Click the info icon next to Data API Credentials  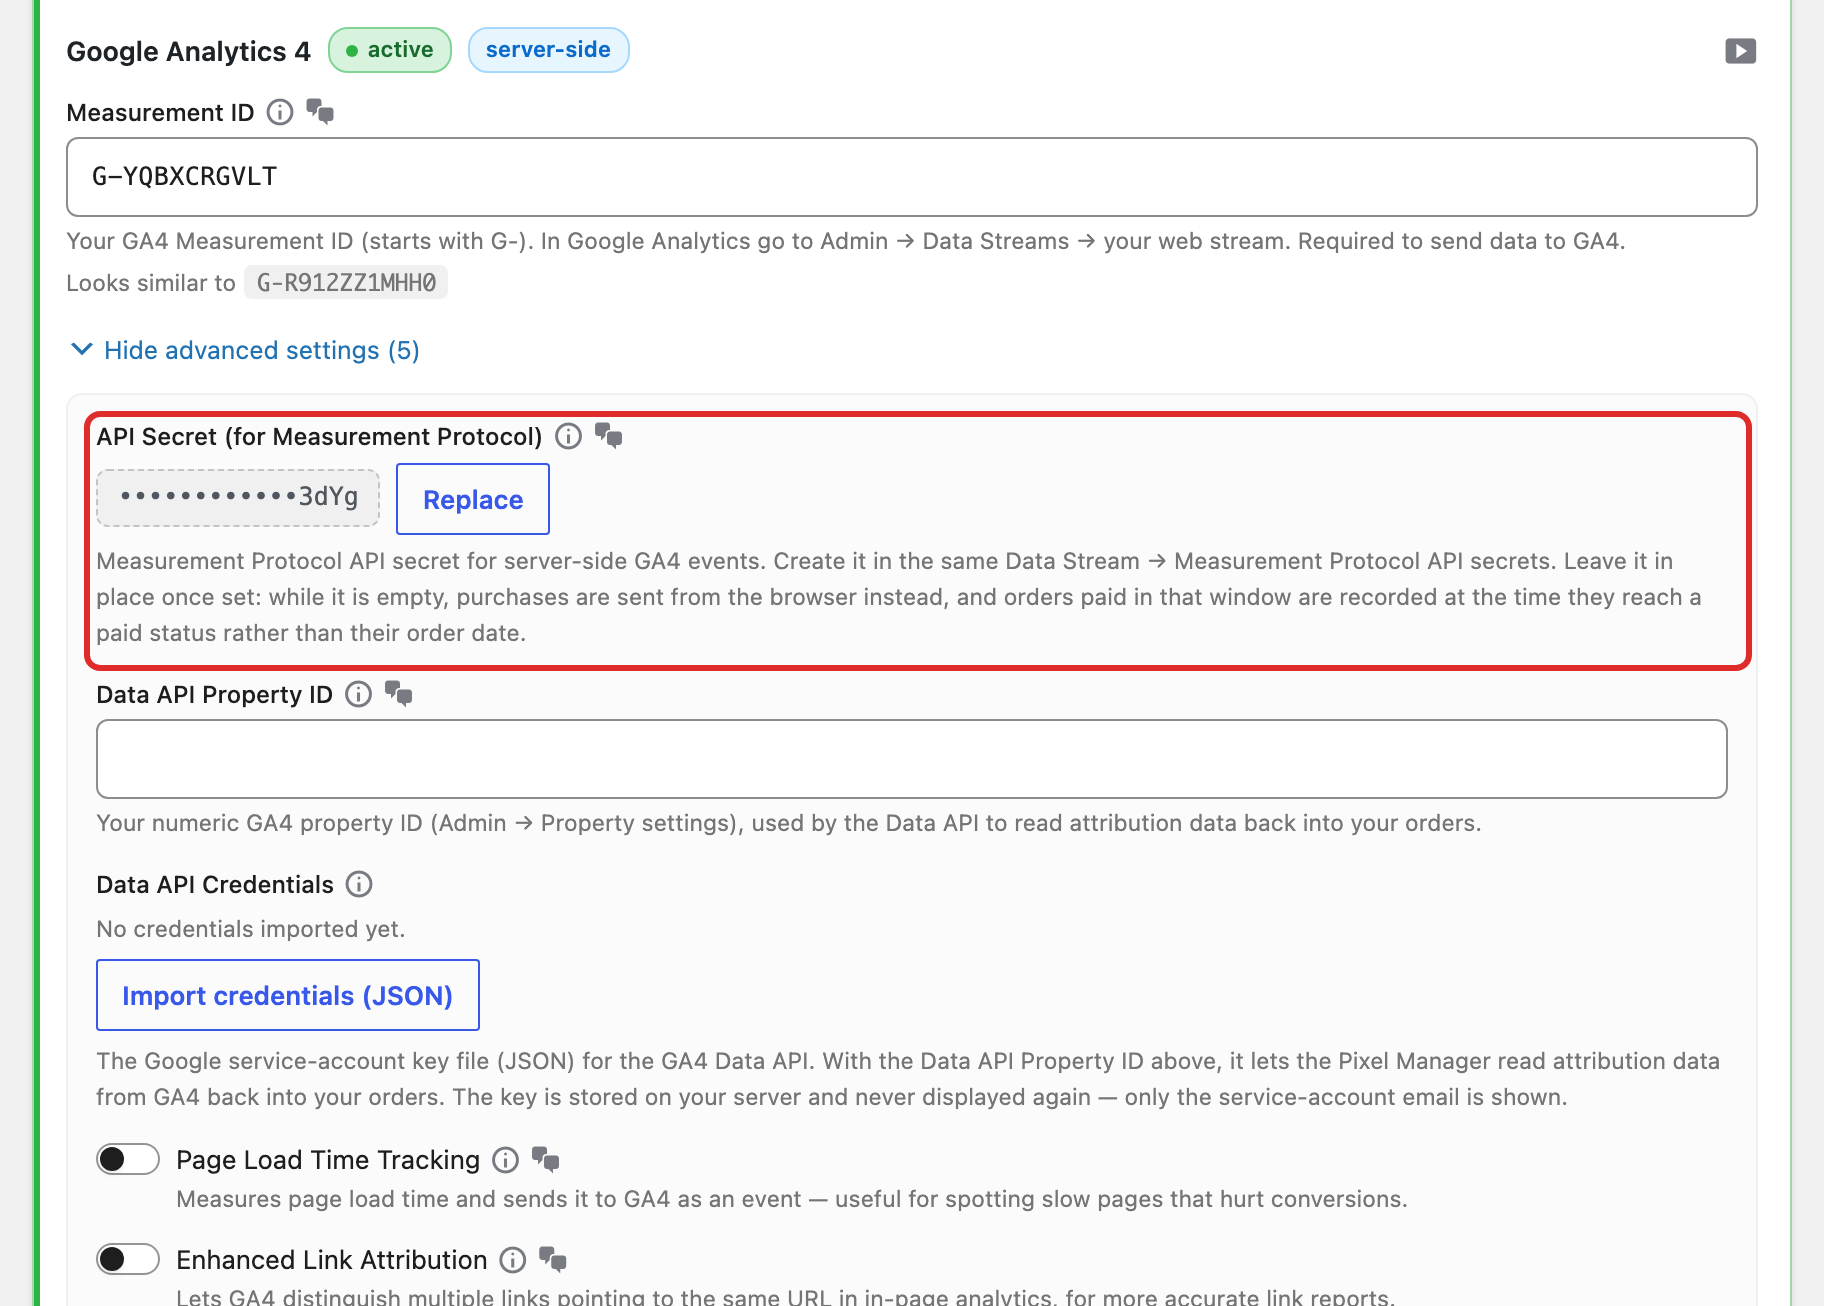[x=359, y=884]
